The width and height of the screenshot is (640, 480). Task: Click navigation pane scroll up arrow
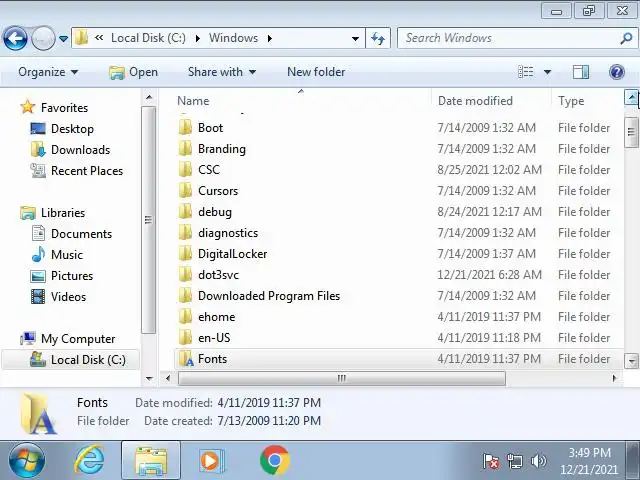149,98
